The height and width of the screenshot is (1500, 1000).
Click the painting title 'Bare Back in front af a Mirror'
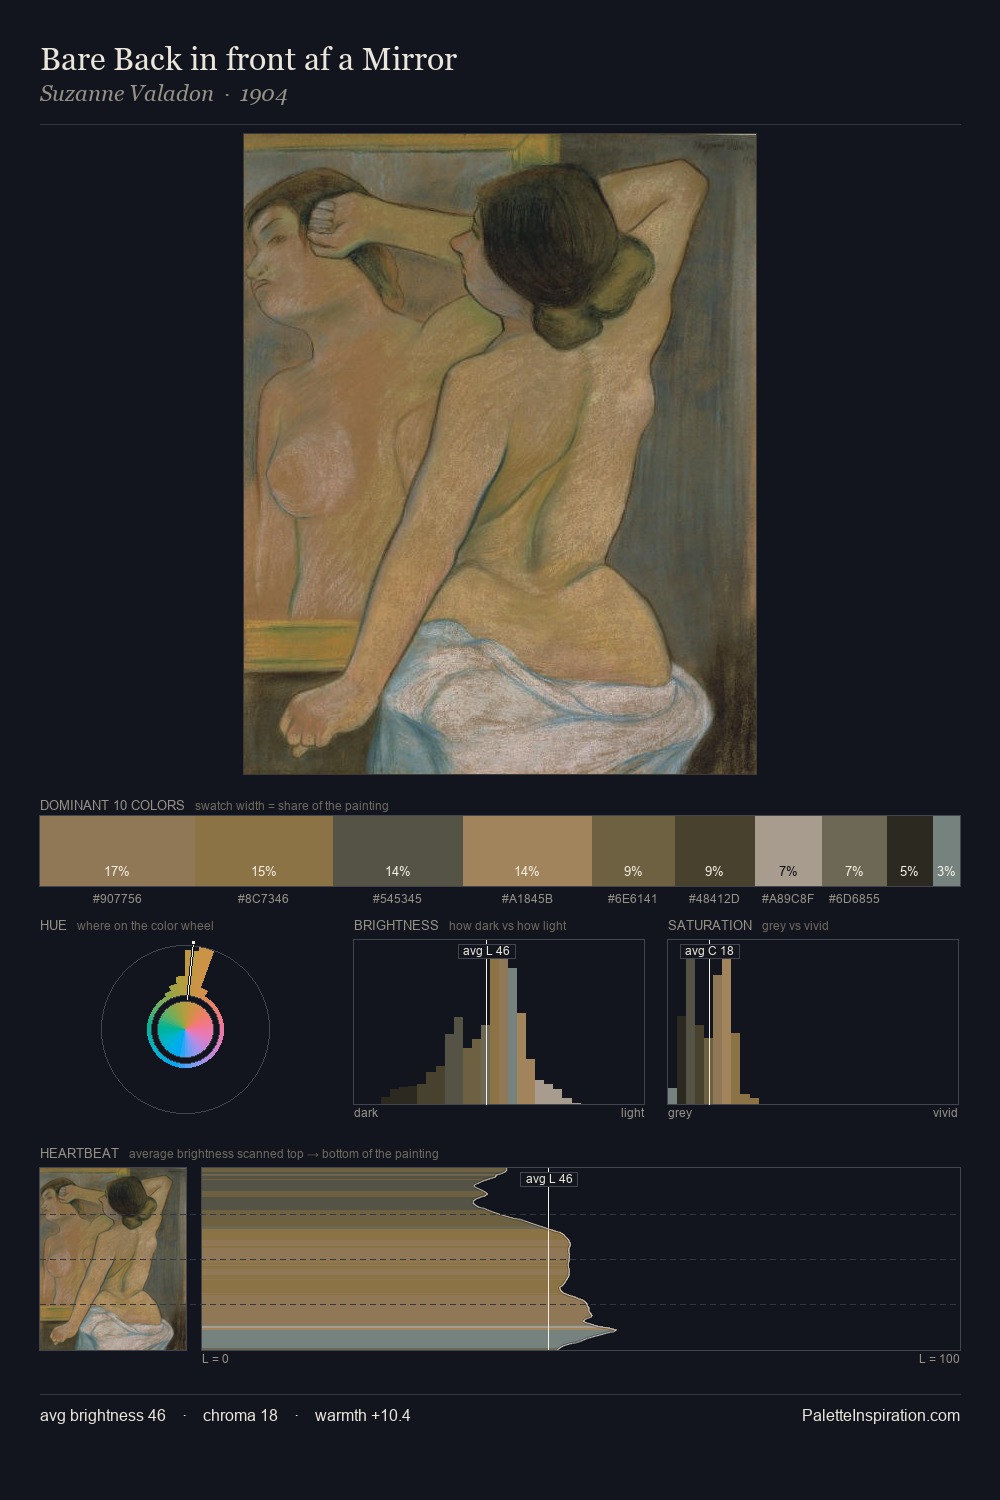(248, 60)
